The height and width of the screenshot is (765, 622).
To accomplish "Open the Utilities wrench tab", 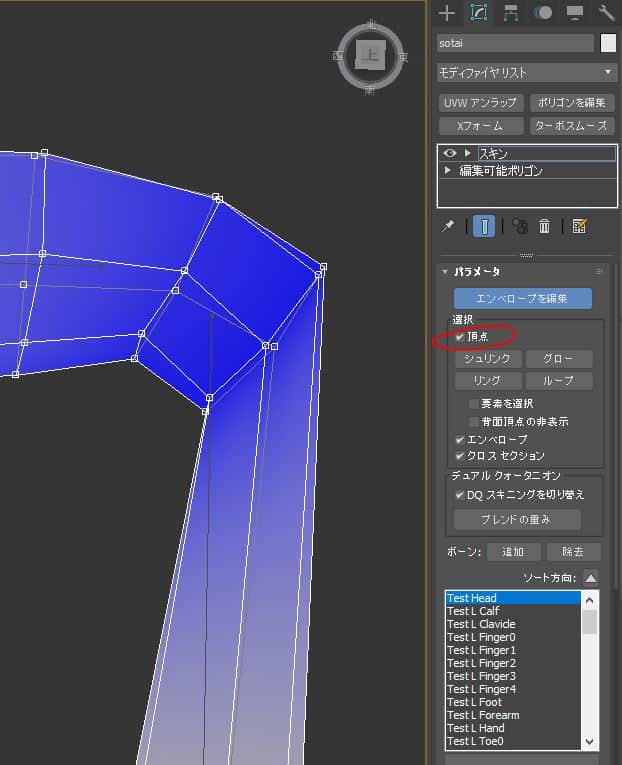I will click(606, 13).
